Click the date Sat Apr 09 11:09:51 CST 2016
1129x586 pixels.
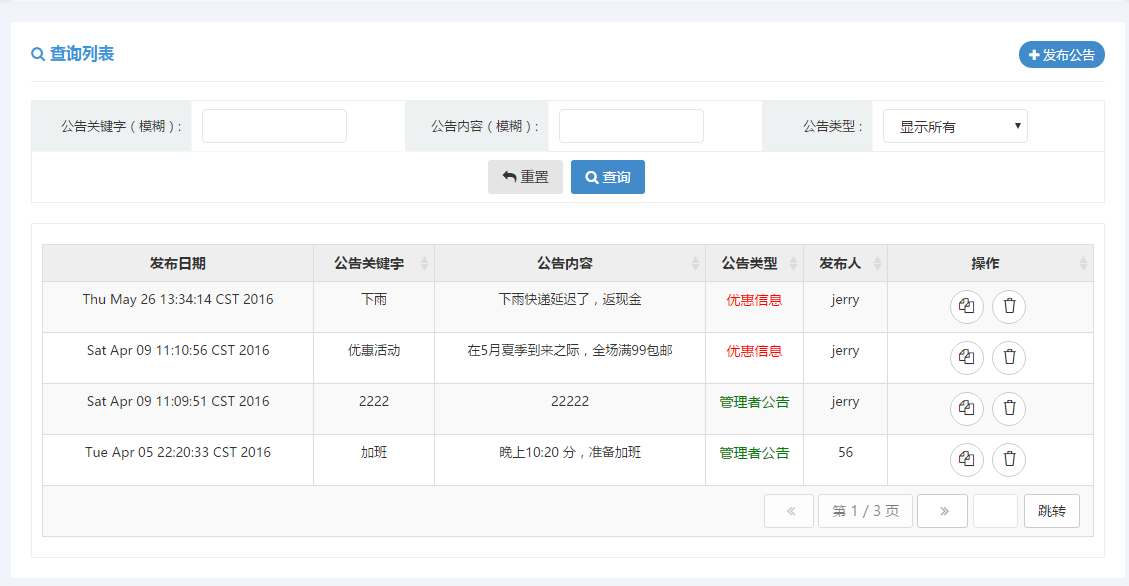(x=178, y=402)
